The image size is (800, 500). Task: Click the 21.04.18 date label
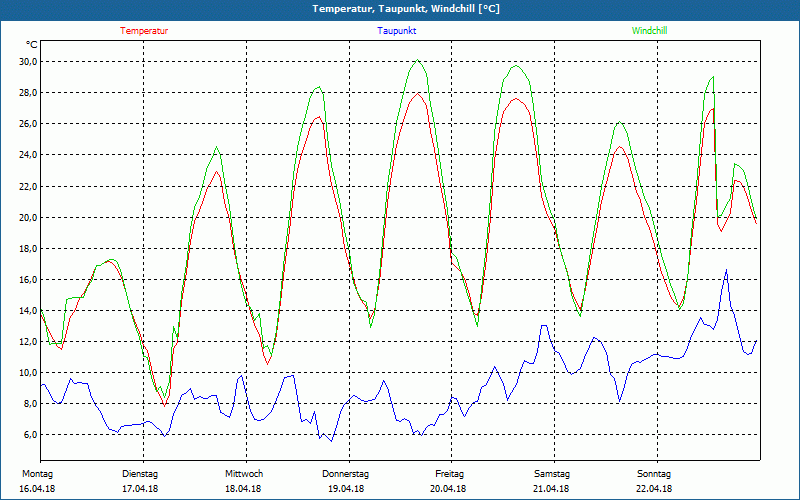click(552, 489)
